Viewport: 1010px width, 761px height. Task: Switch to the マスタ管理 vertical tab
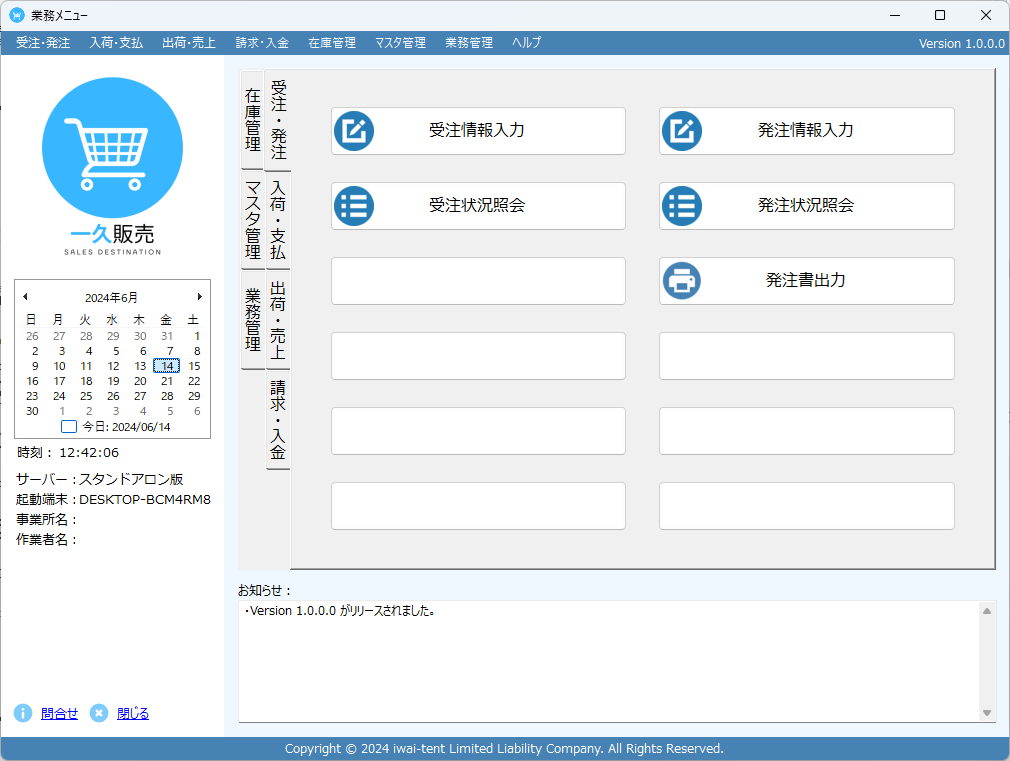point(252,220)
